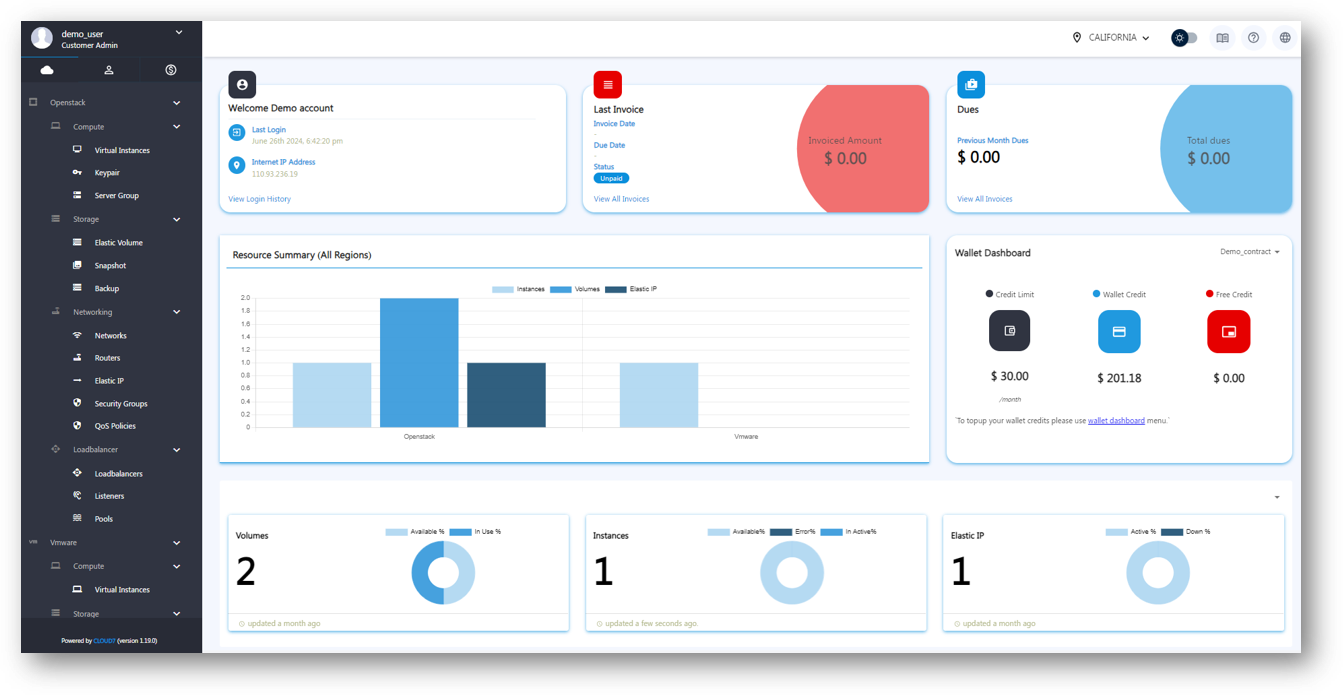The width and height of the screenshot is (1343, 695).
Task: Toggle the light/dark theme switch
Action: 1184,38
